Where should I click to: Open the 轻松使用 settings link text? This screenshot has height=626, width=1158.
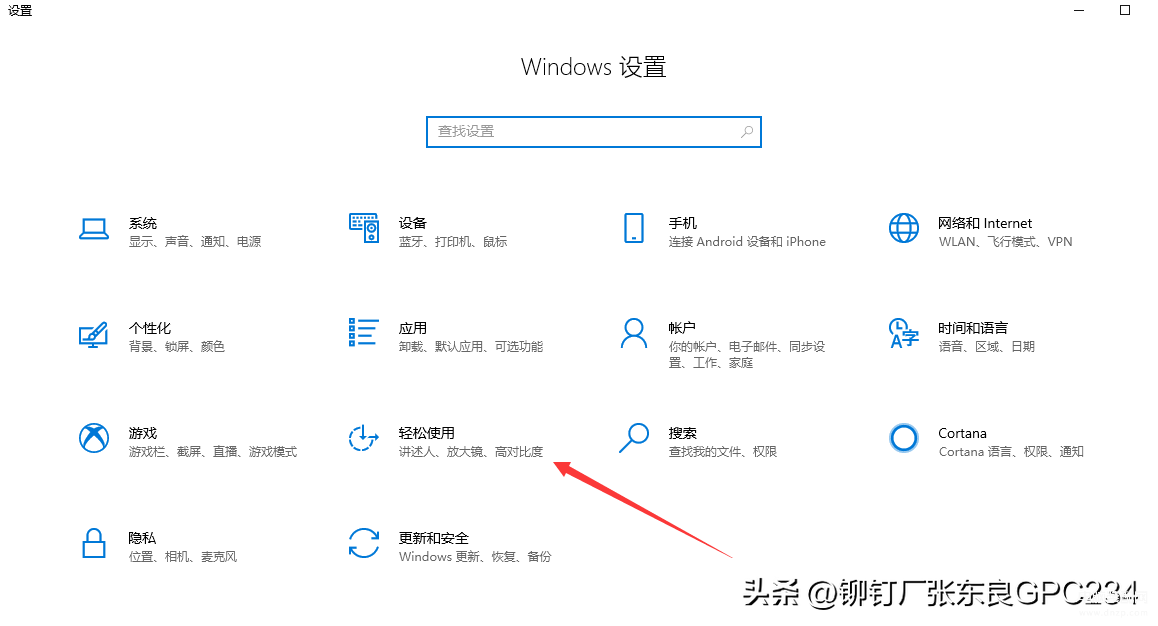(426, 433)
